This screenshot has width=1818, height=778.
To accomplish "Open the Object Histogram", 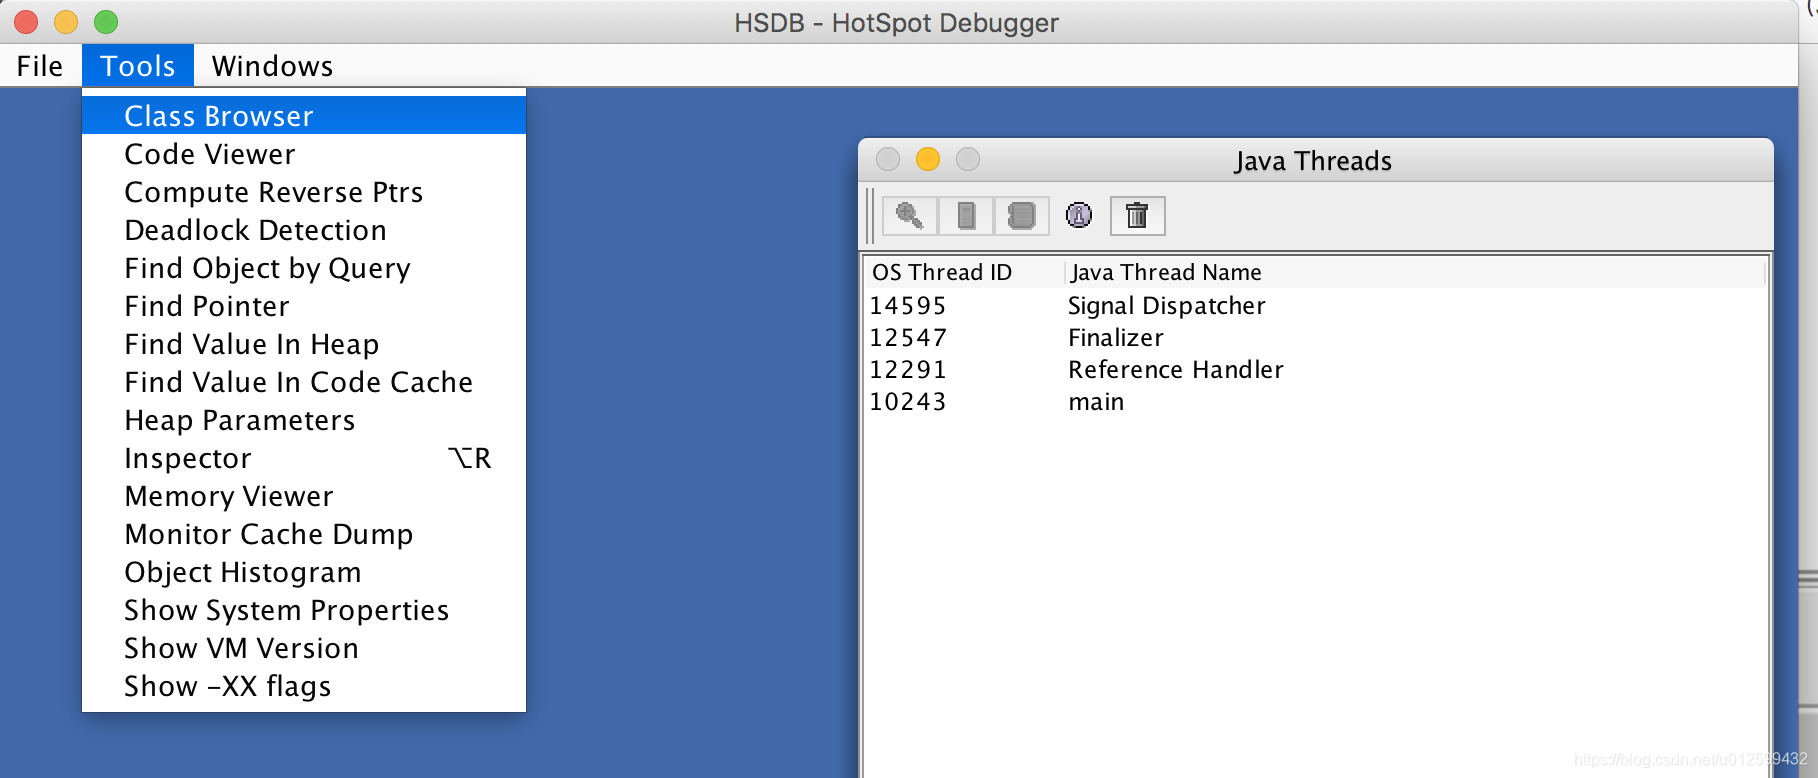I will point(304,571).
